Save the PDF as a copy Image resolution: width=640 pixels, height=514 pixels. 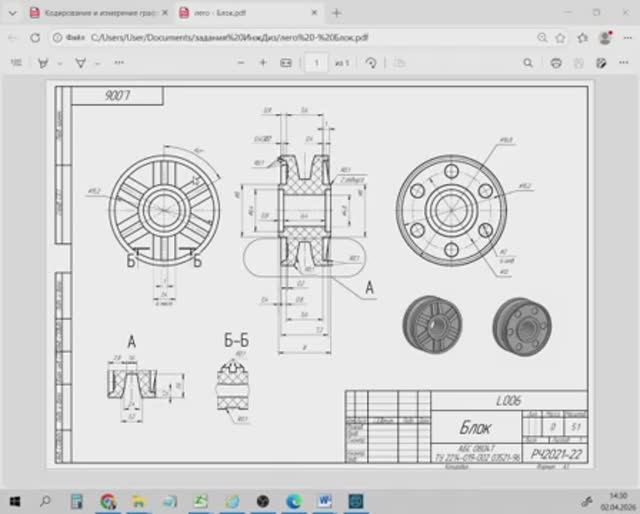601,63
